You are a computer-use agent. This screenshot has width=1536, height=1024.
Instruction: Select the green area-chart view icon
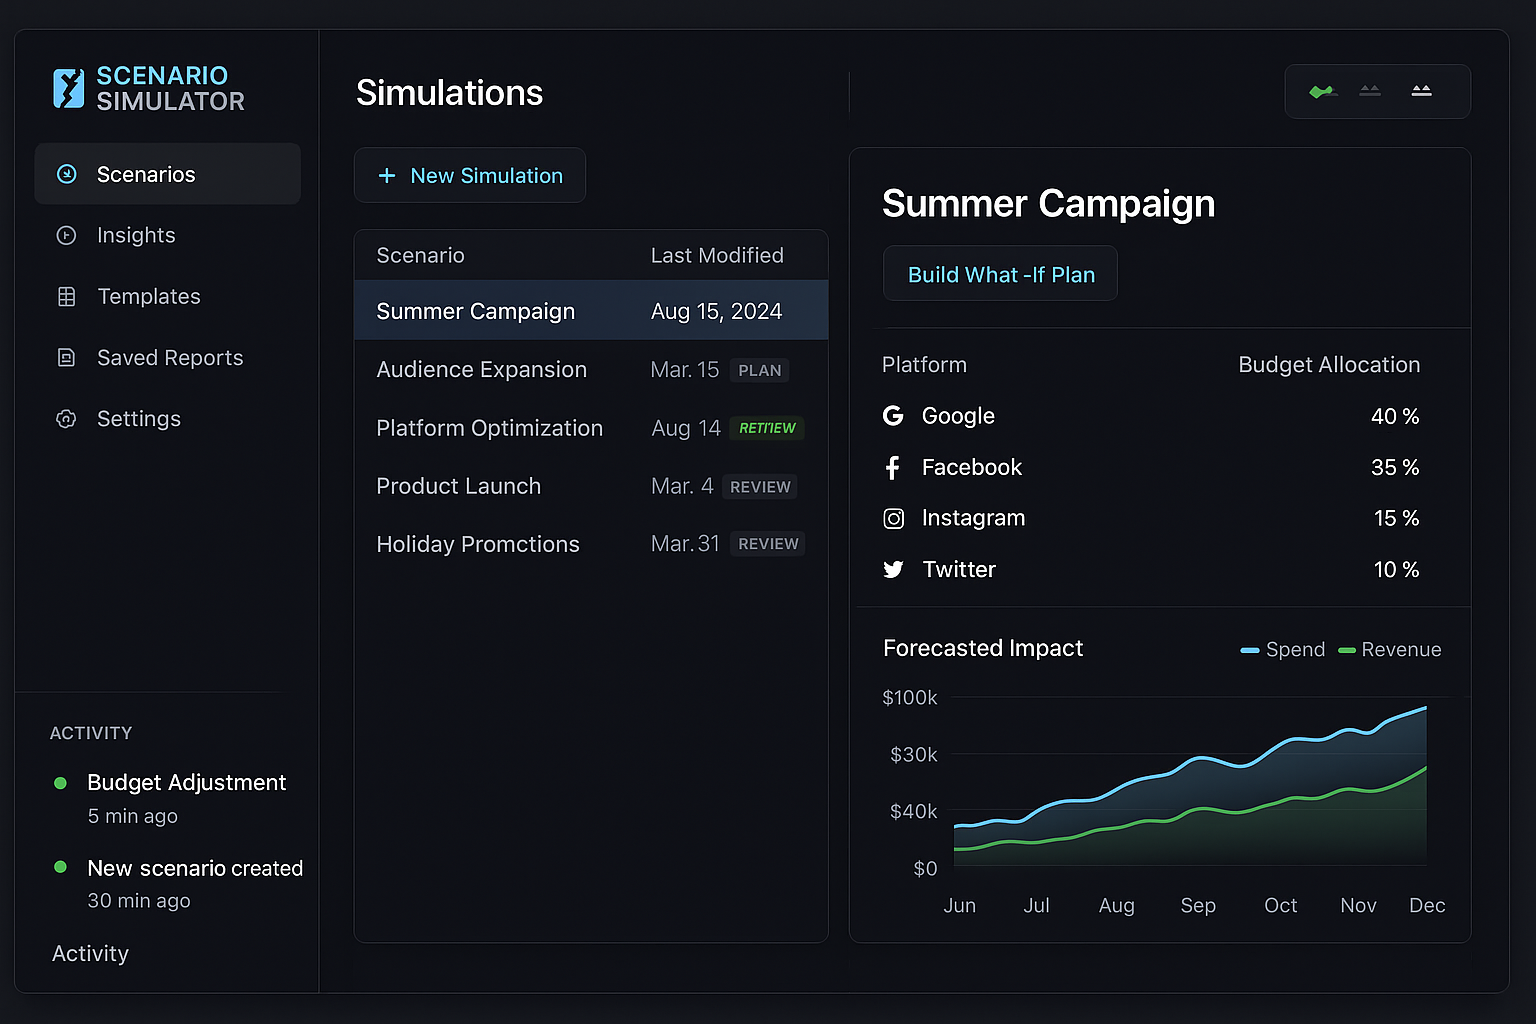pyautogui.click(x=1322, y=91)
